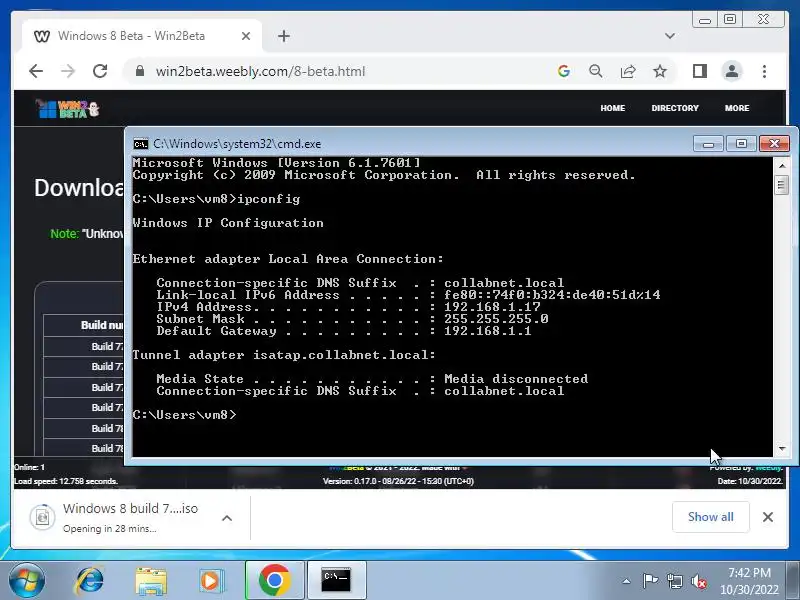Share this page icon
The image size is (800, 600).
click(x=628, y=71)
